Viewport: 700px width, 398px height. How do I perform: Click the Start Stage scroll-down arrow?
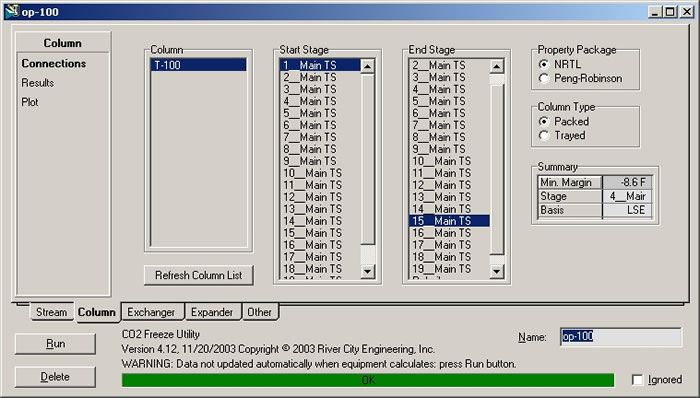coord(367,271)
